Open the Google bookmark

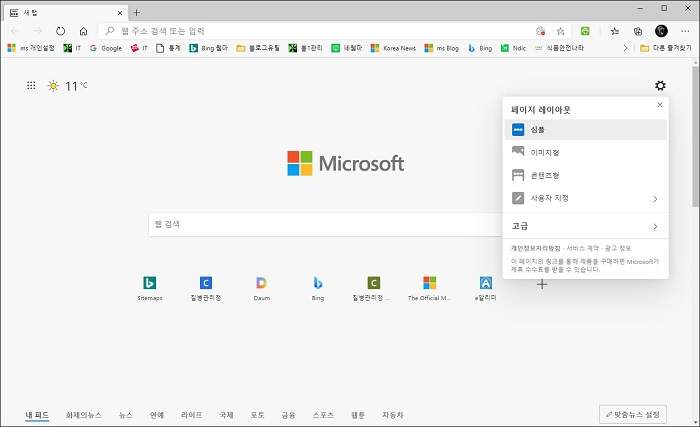(106, 48)
